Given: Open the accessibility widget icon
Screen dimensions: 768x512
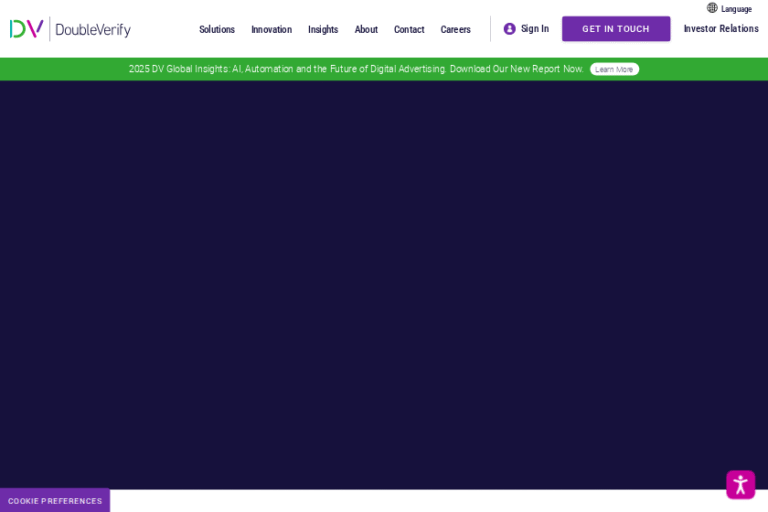Looking at the screenshot, I should click(740, 485).
